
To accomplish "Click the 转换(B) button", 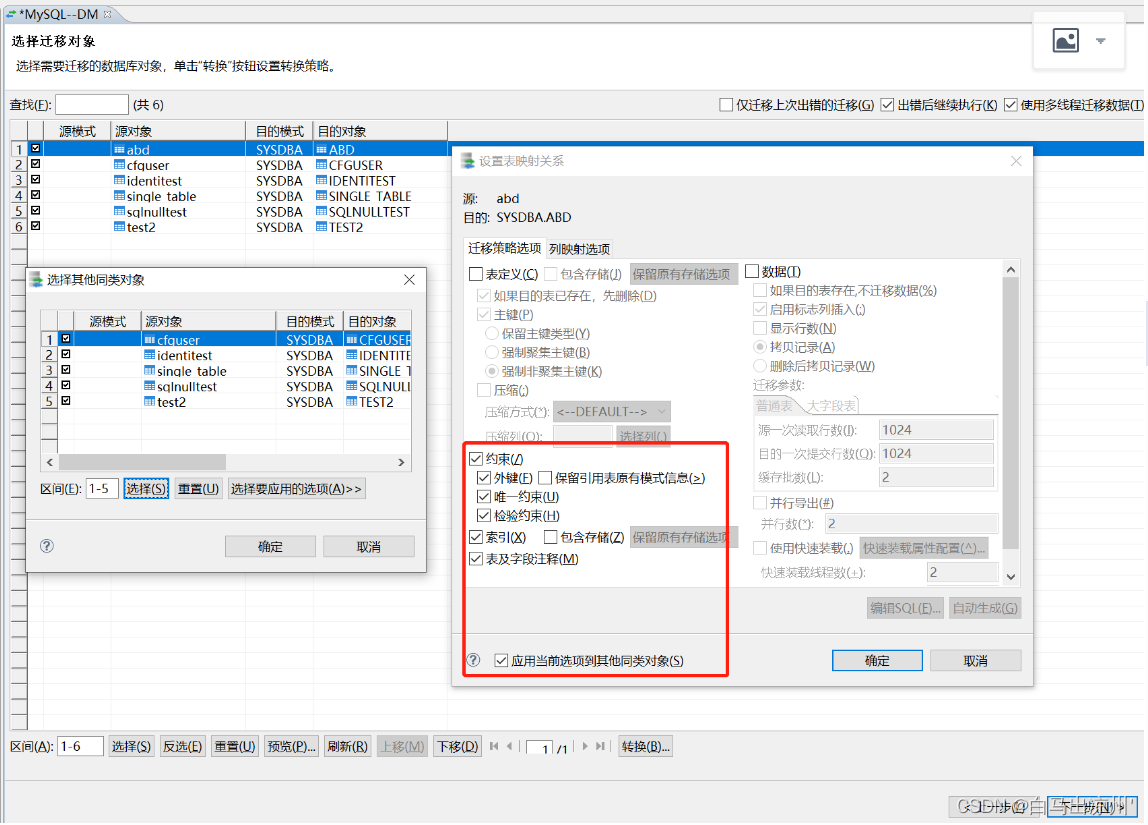I will click(x=644, y=746).
